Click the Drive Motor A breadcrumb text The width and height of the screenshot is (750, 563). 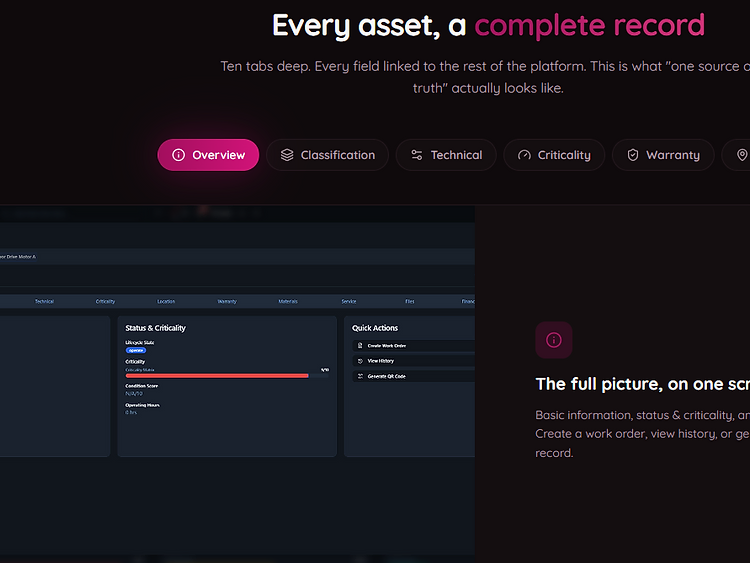coord(18,257)
